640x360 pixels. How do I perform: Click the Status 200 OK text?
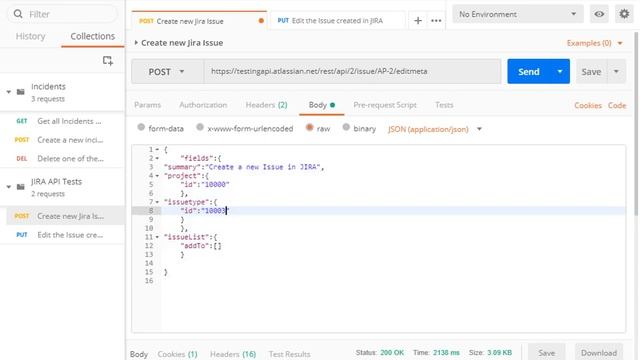click(380, 353)
